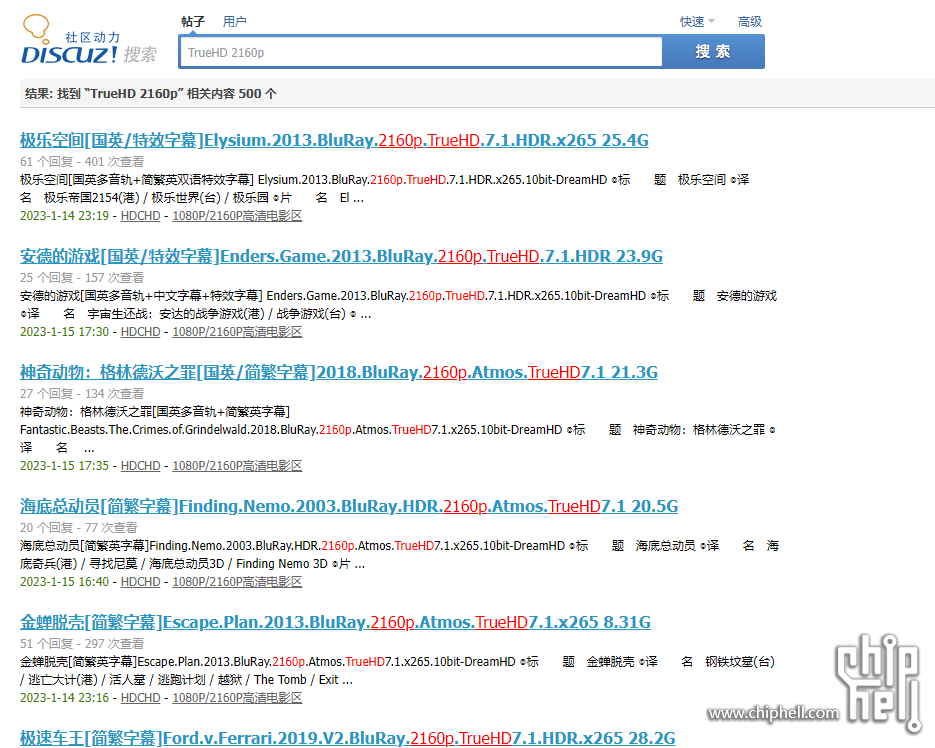
Task: Open HDCHD author link under Escape Plan result
Action: (141, 698)
